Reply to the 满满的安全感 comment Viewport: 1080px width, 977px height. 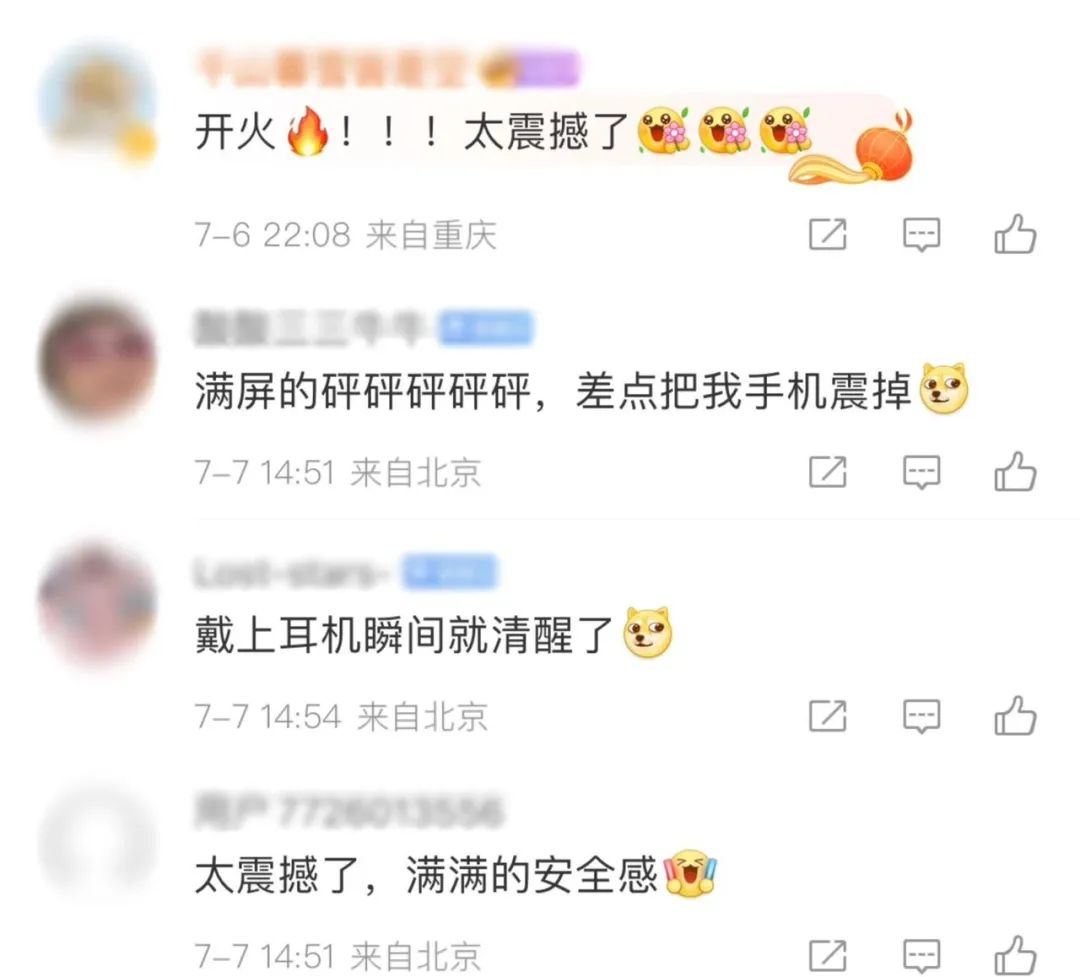coord(921,956)
